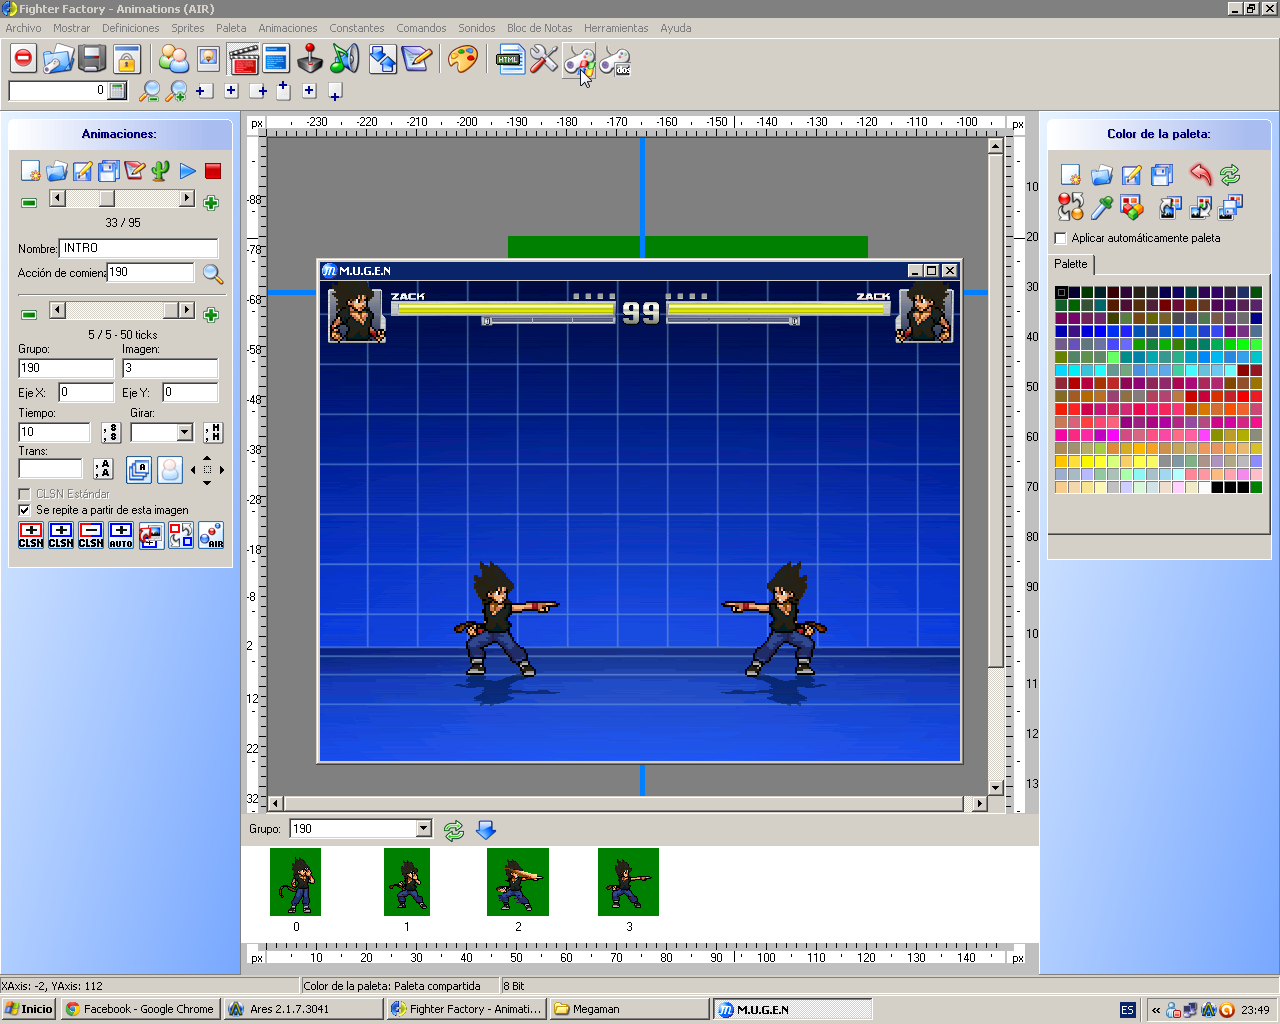Click green refresh arrows in palette panel
The width and height of the screenshot is (1280, 1024).
tap(1230, 175)
